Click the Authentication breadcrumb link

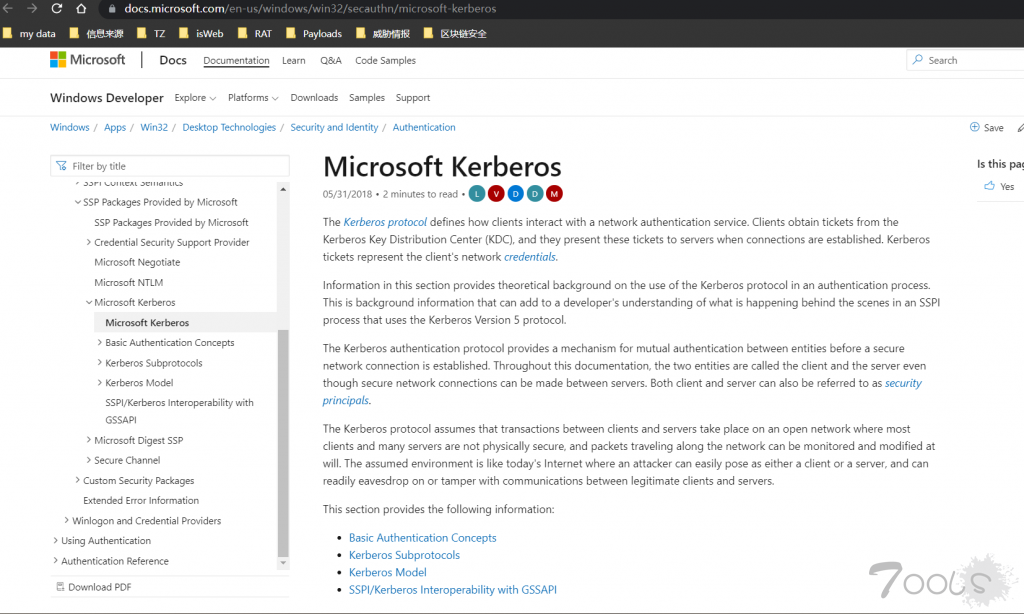tap(424, 127)
